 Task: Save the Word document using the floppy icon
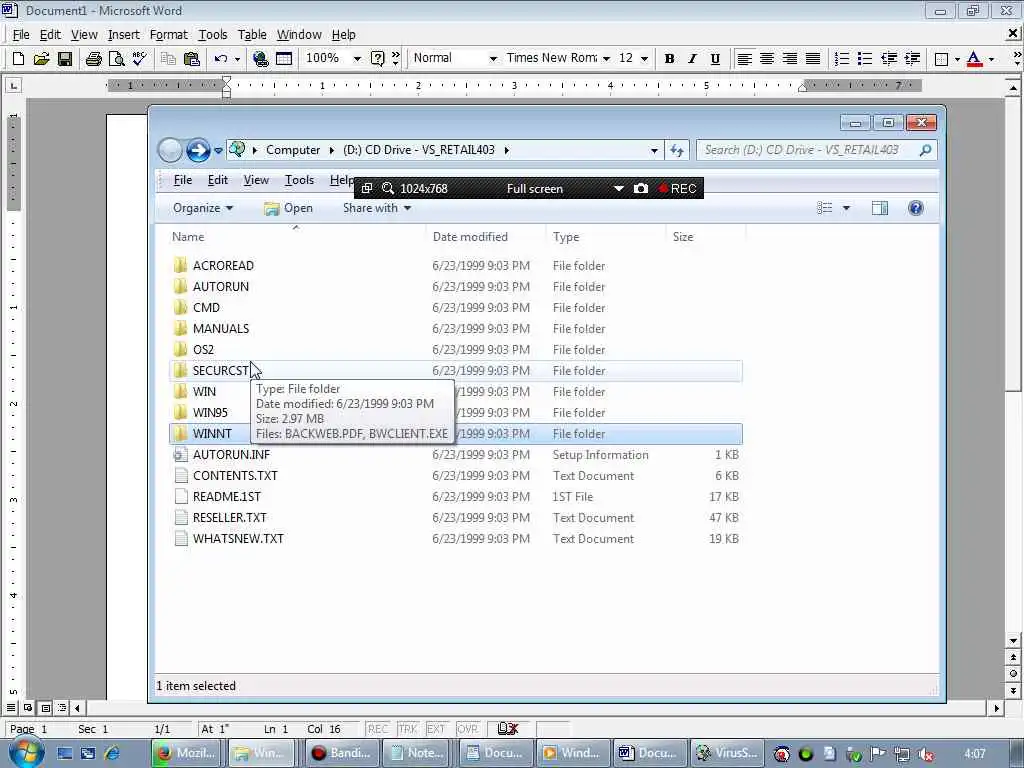coord(65,59)
